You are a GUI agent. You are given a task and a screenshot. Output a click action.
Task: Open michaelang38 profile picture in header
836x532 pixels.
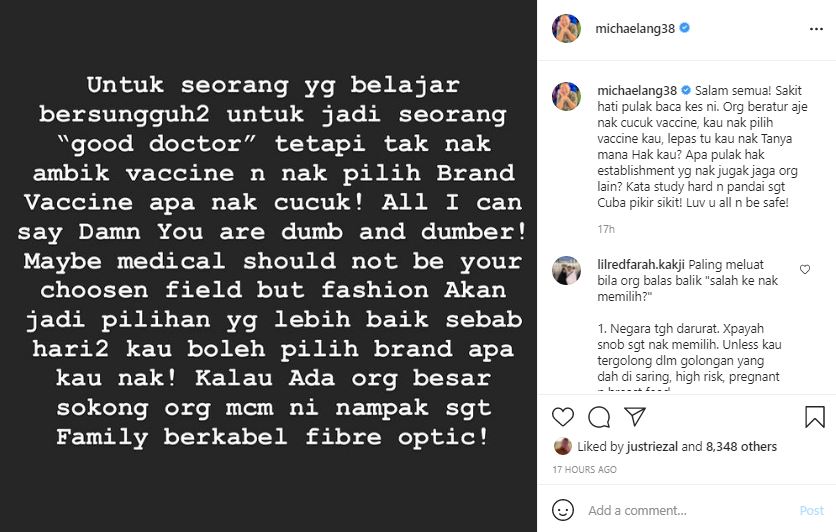566,28
